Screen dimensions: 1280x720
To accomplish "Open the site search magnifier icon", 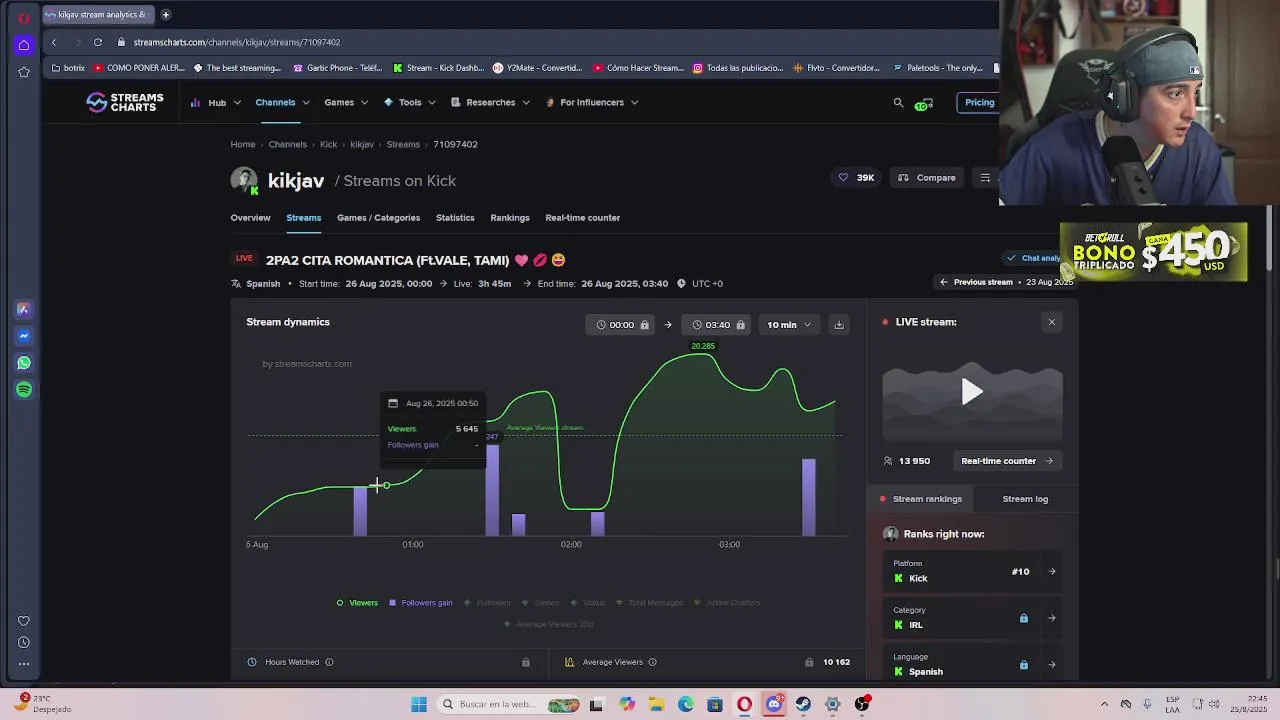I will tap(898, 102).
